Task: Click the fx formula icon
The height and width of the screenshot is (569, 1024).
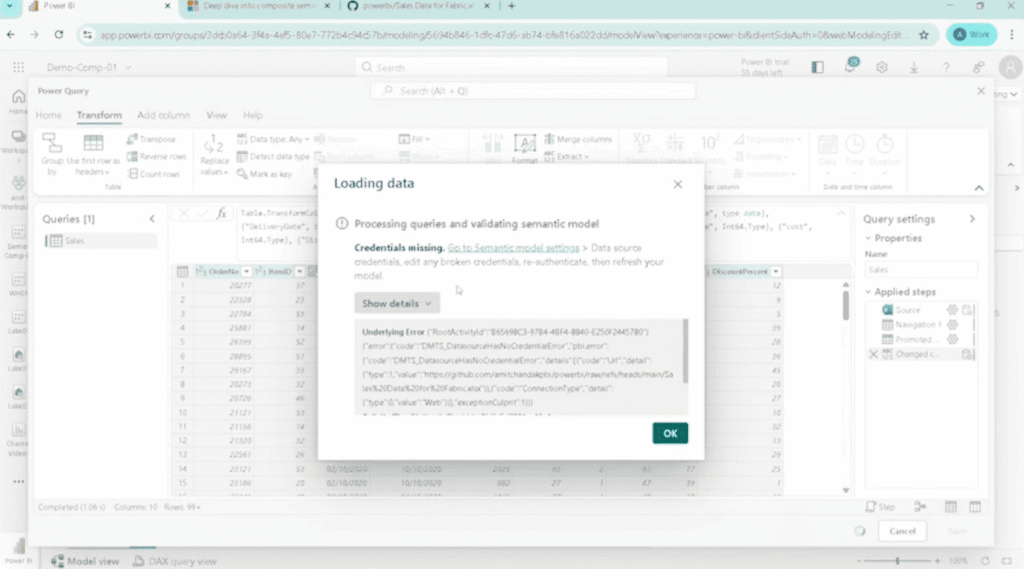Action: point(221,213)
